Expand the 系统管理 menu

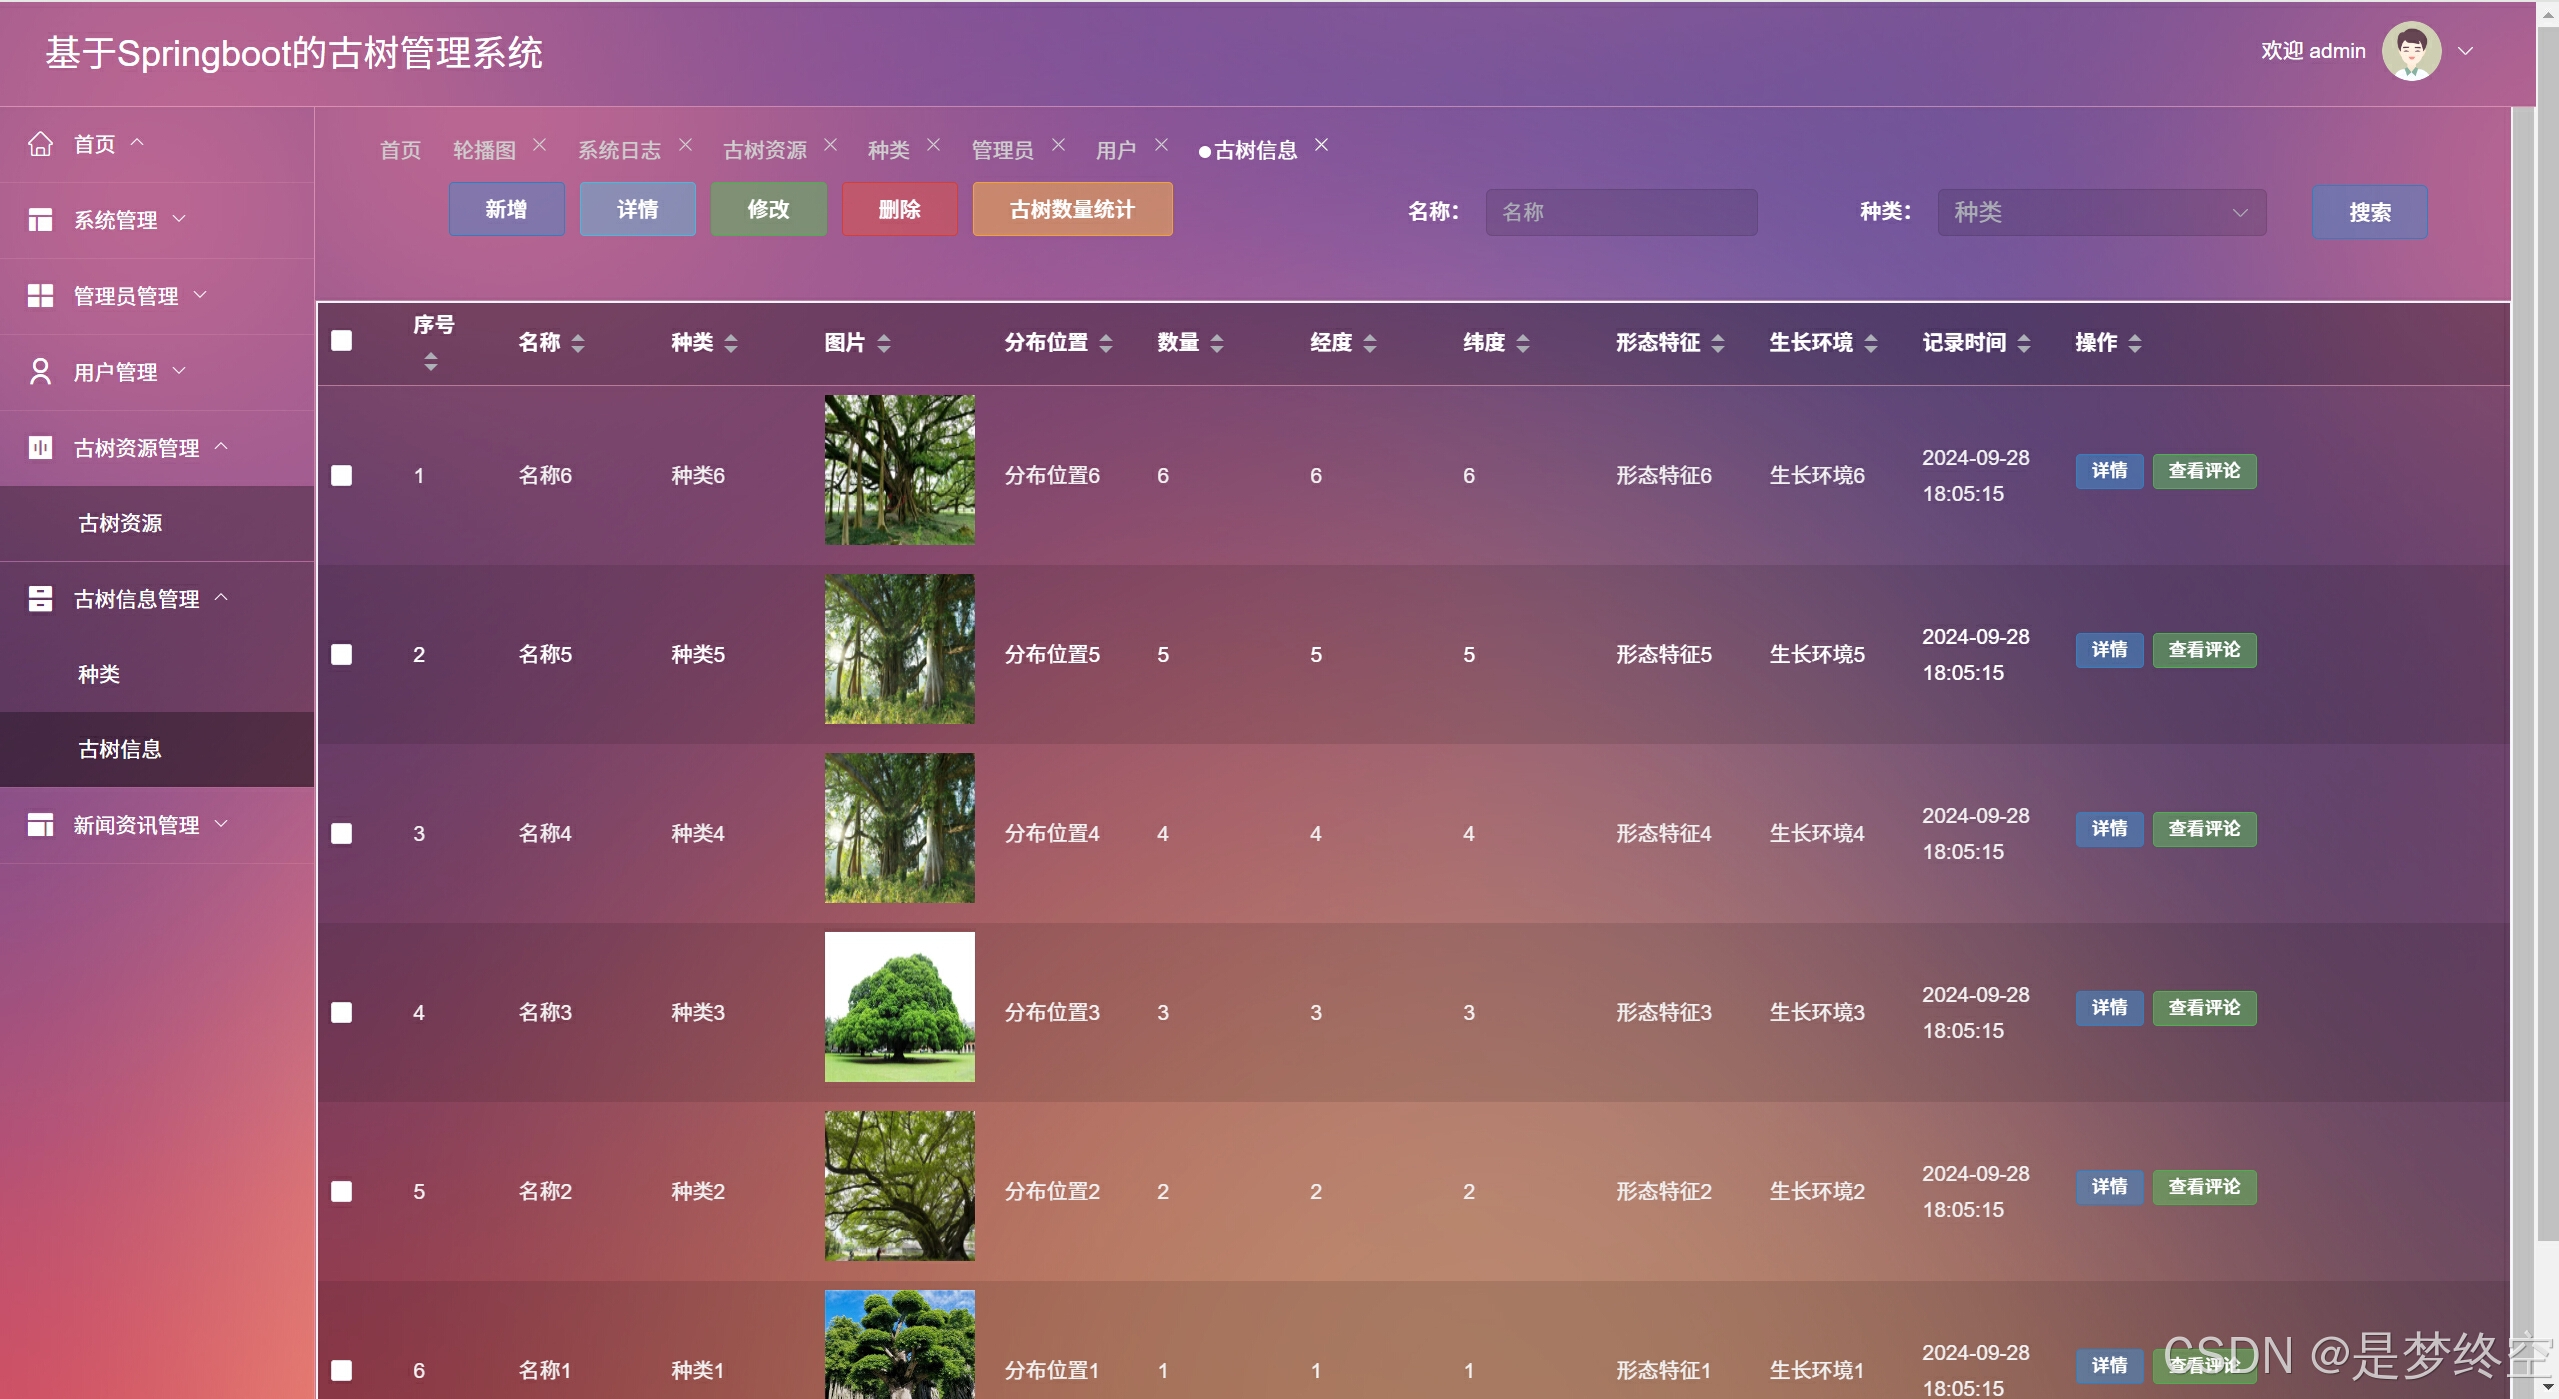[179, 218]
